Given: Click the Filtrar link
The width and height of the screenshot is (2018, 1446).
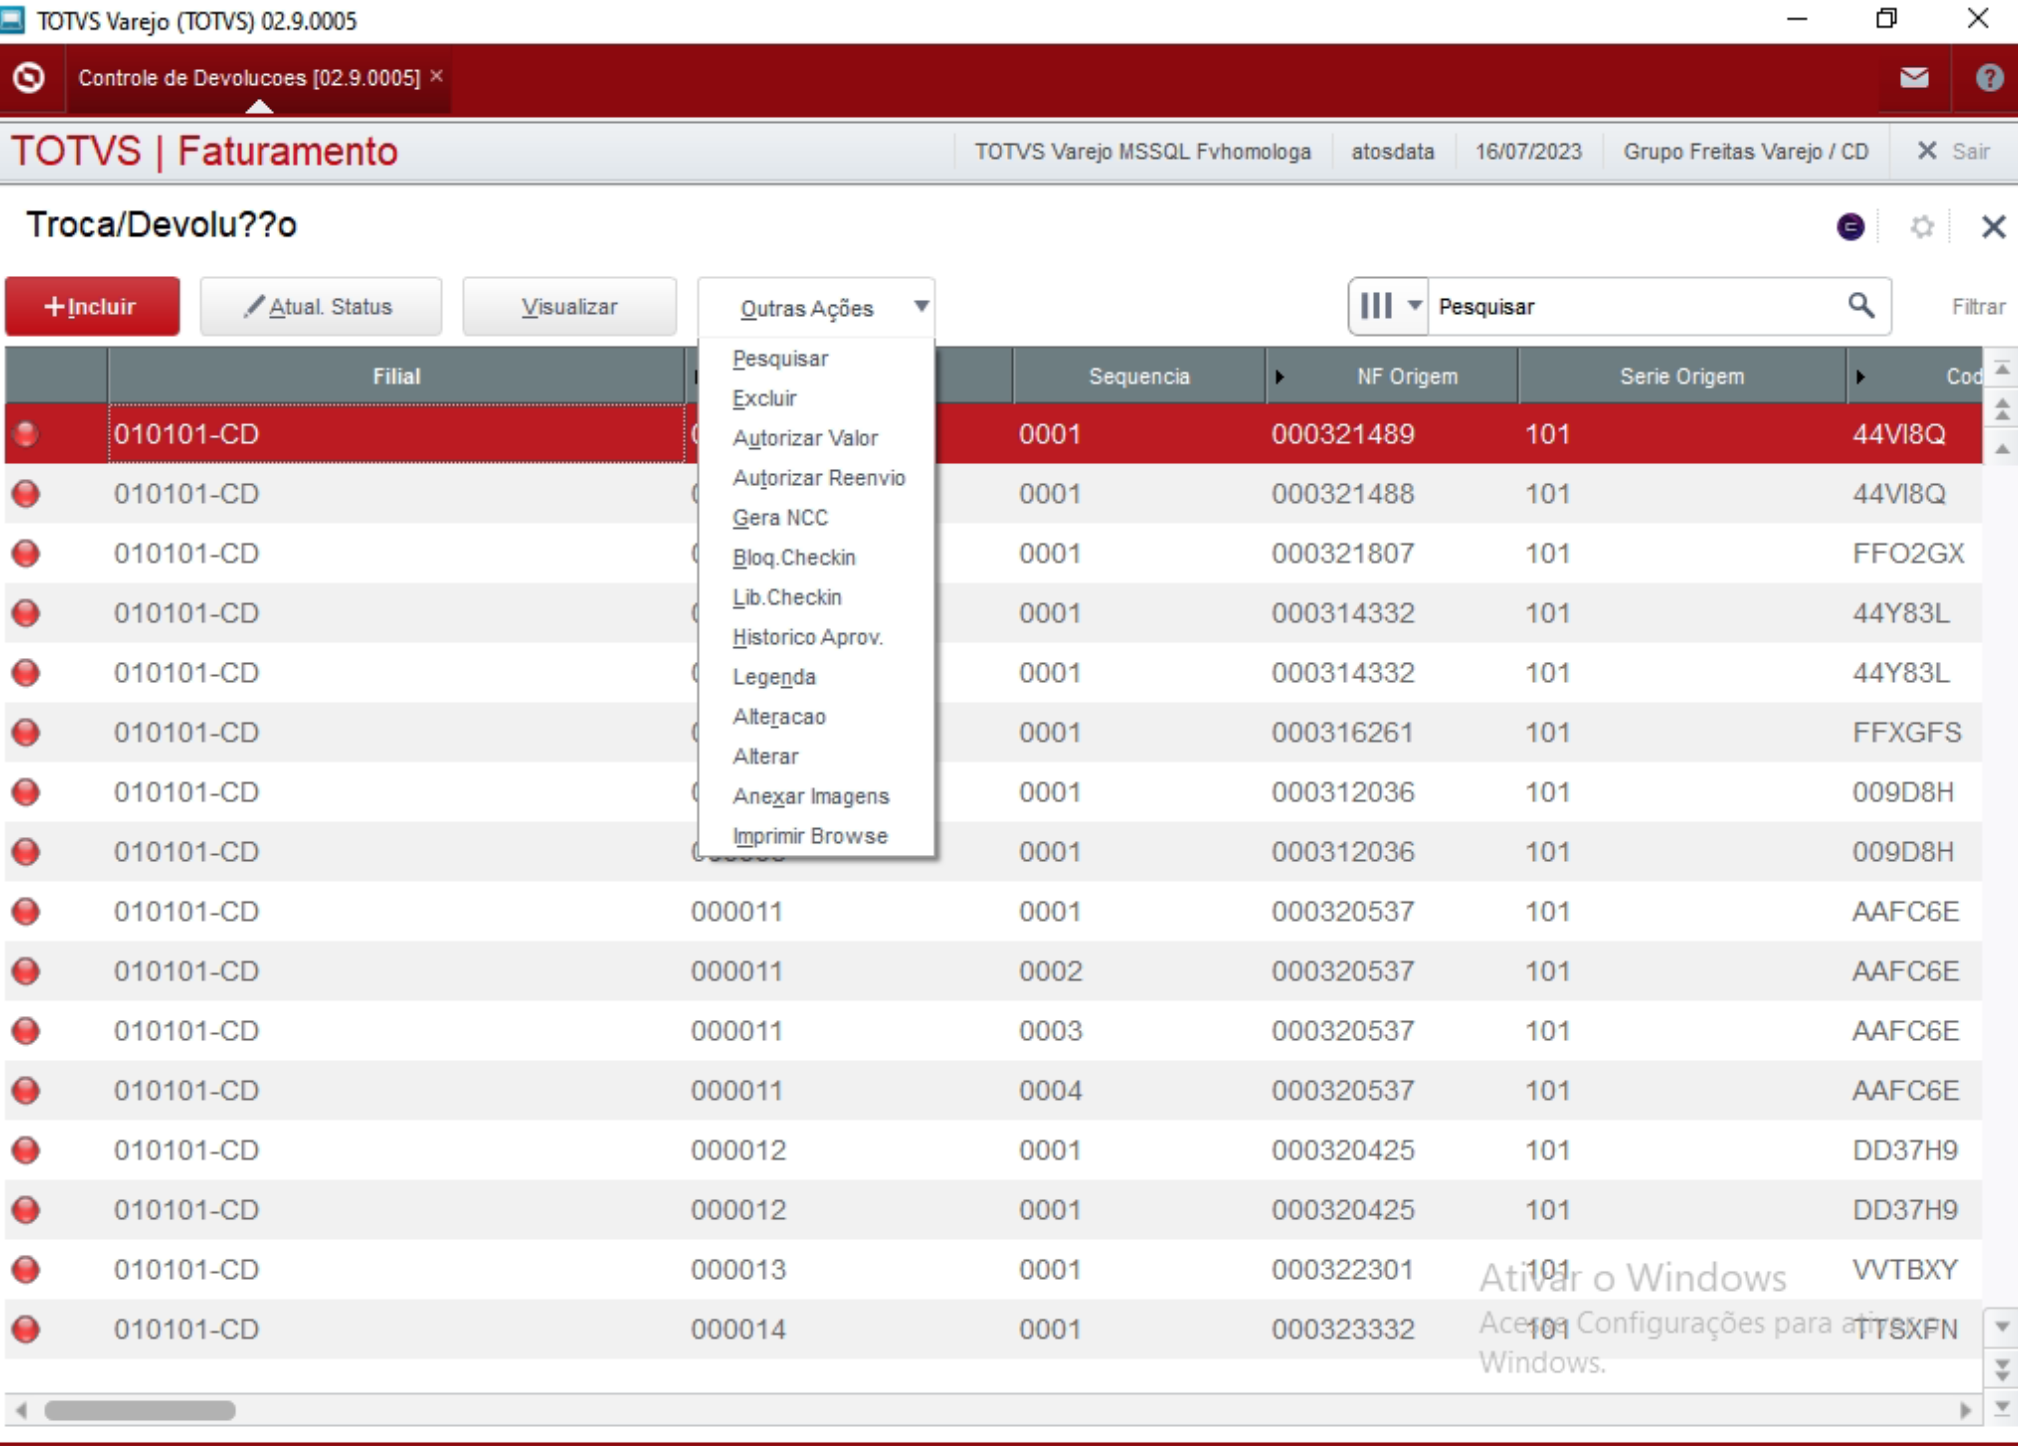Looking at the screenshot, I should pos(1978,307).
